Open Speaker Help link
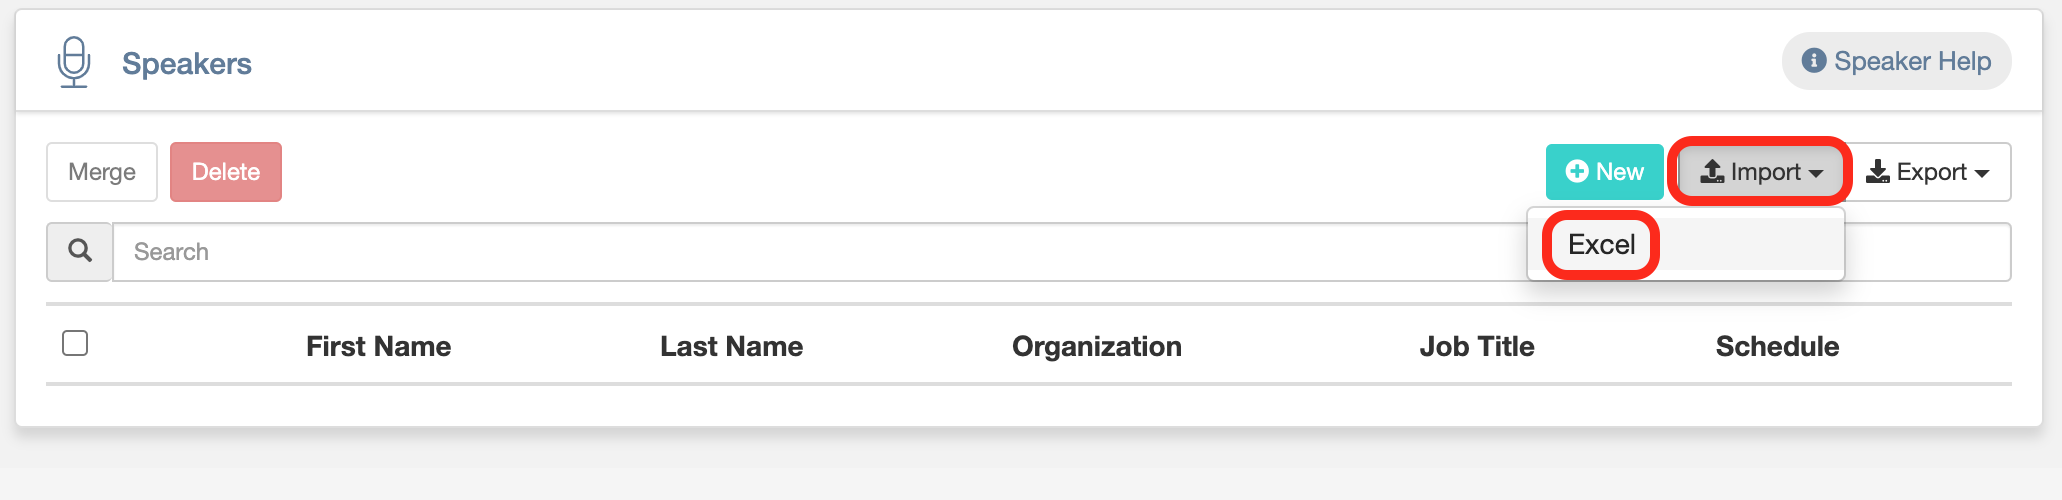Screen dimensions: 2062x500 tap(1896, 61)
